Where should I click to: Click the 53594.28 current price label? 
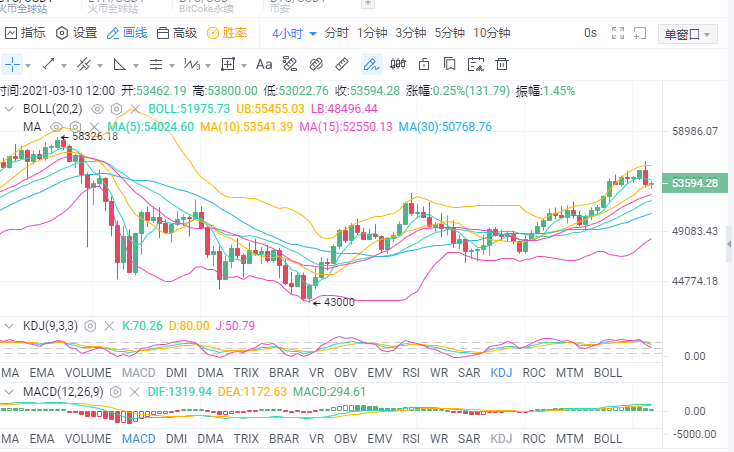click(695, 183)
